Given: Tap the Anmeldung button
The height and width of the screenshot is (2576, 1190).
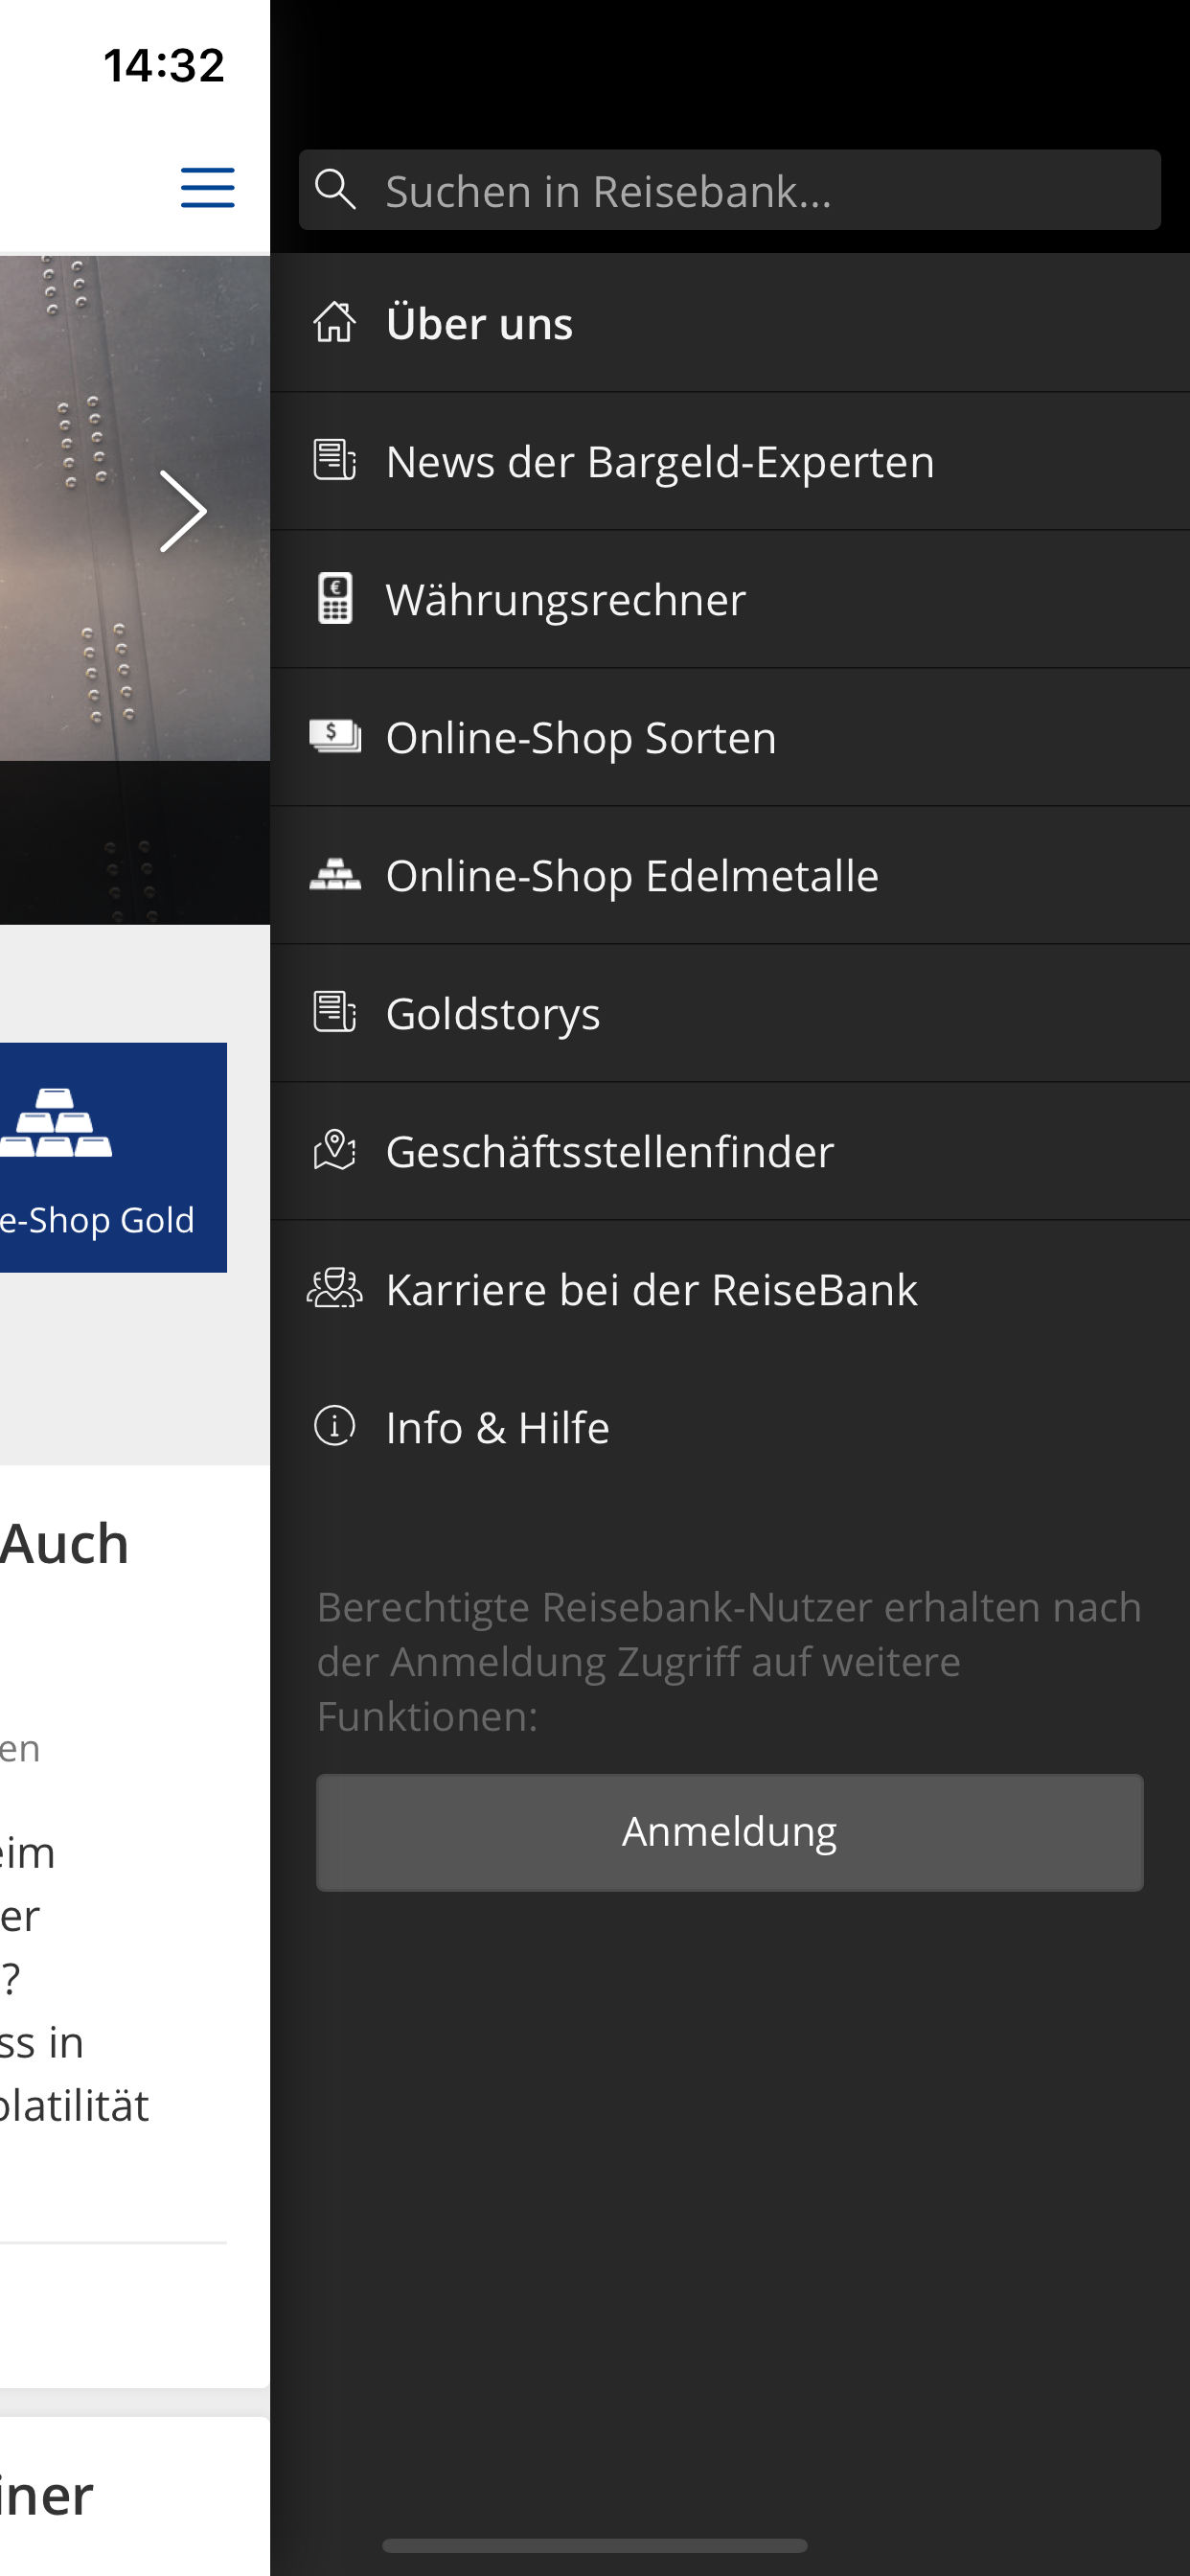Looking at the screenshot, I should pos(729,1832).
